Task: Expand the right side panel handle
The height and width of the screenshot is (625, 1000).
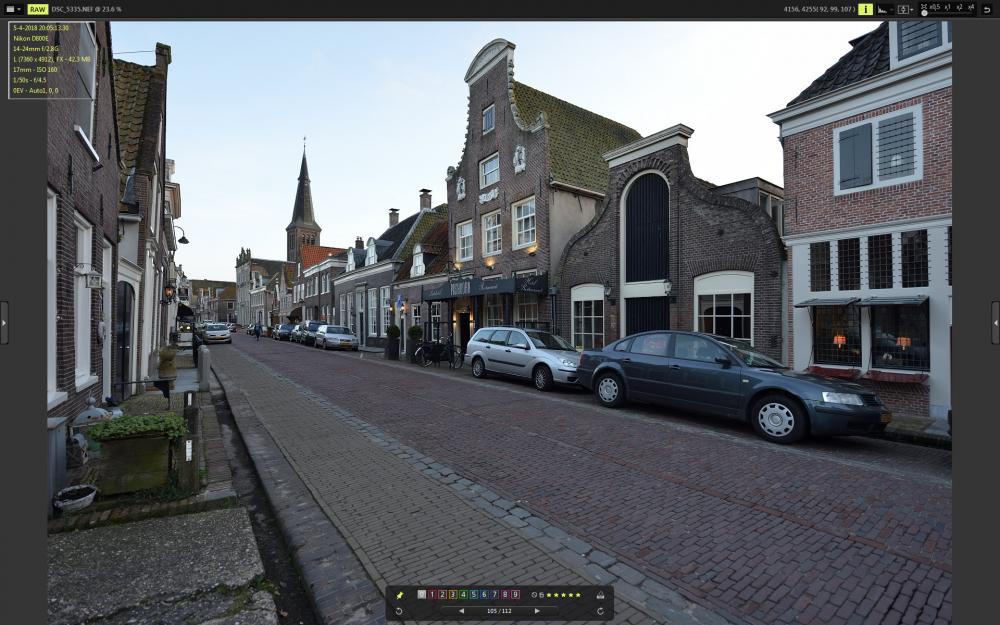Action: pyautogui.click(x=996, y=323)
